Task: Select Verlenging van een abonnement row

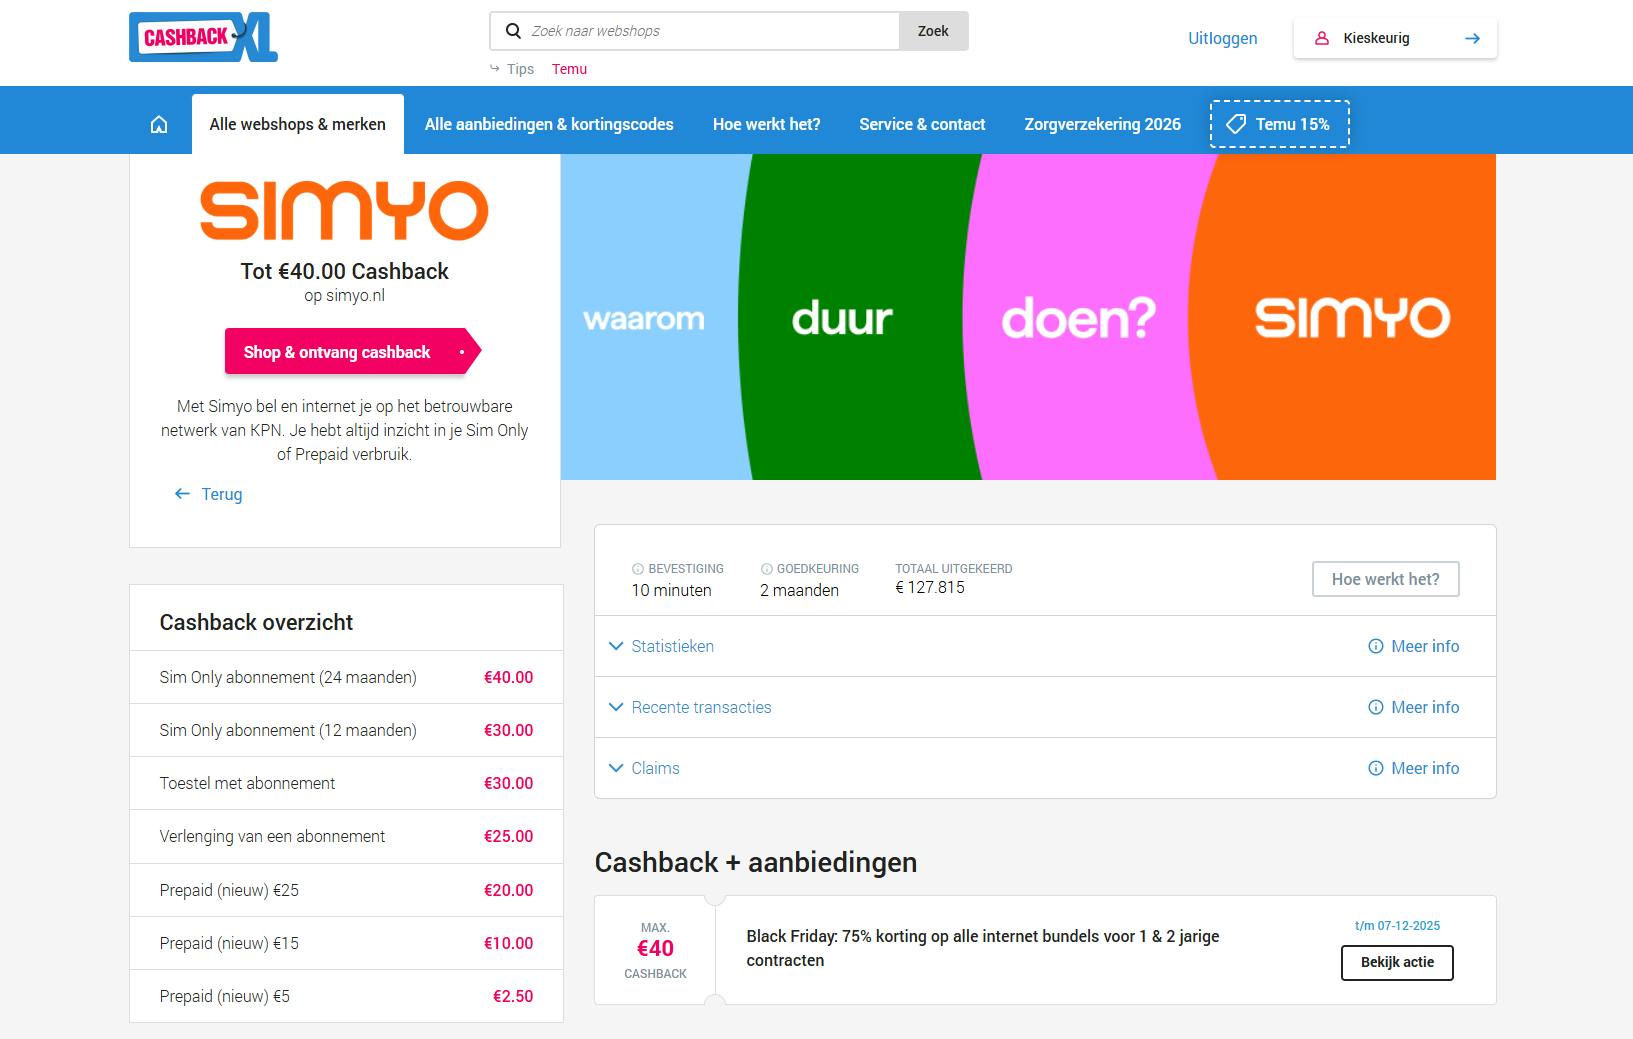Action: 346,836
